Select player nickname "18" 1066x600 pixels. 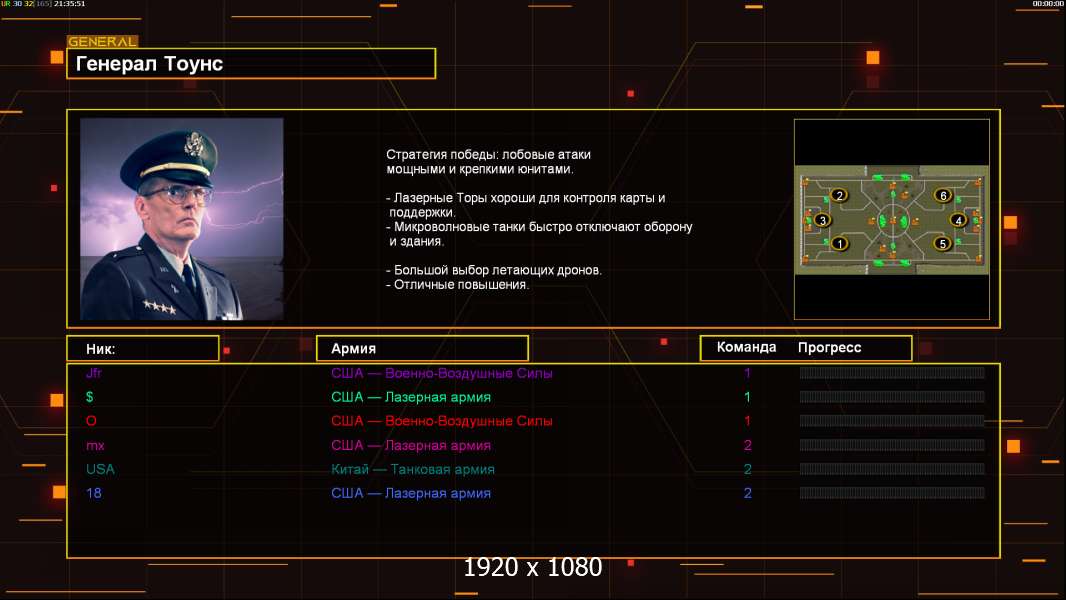[94, 493]
